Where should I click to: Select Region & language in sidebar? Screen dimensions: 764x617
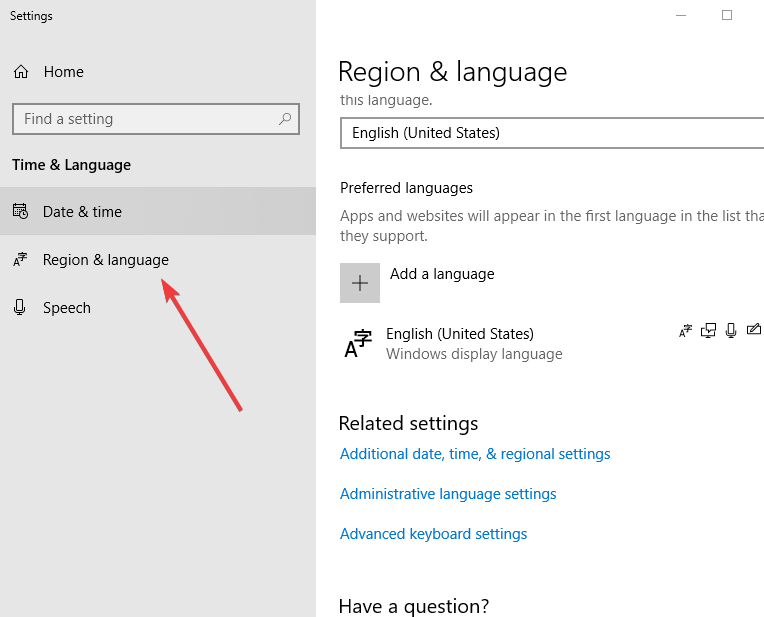point(105,260)
